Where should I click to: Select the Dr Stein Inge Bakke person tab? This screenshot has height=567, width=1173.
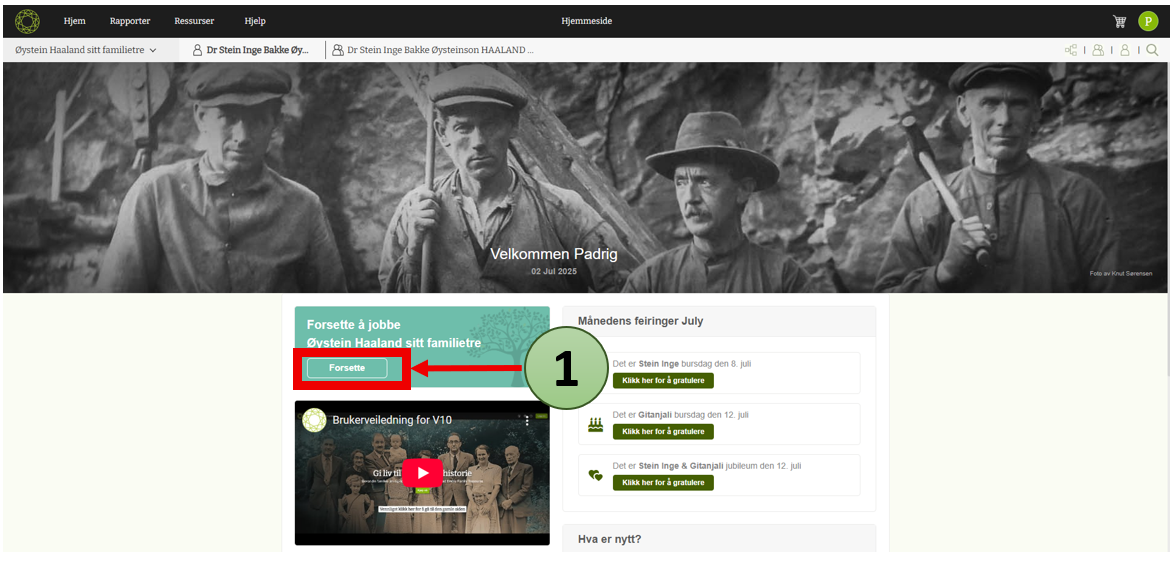pos(251,50)
